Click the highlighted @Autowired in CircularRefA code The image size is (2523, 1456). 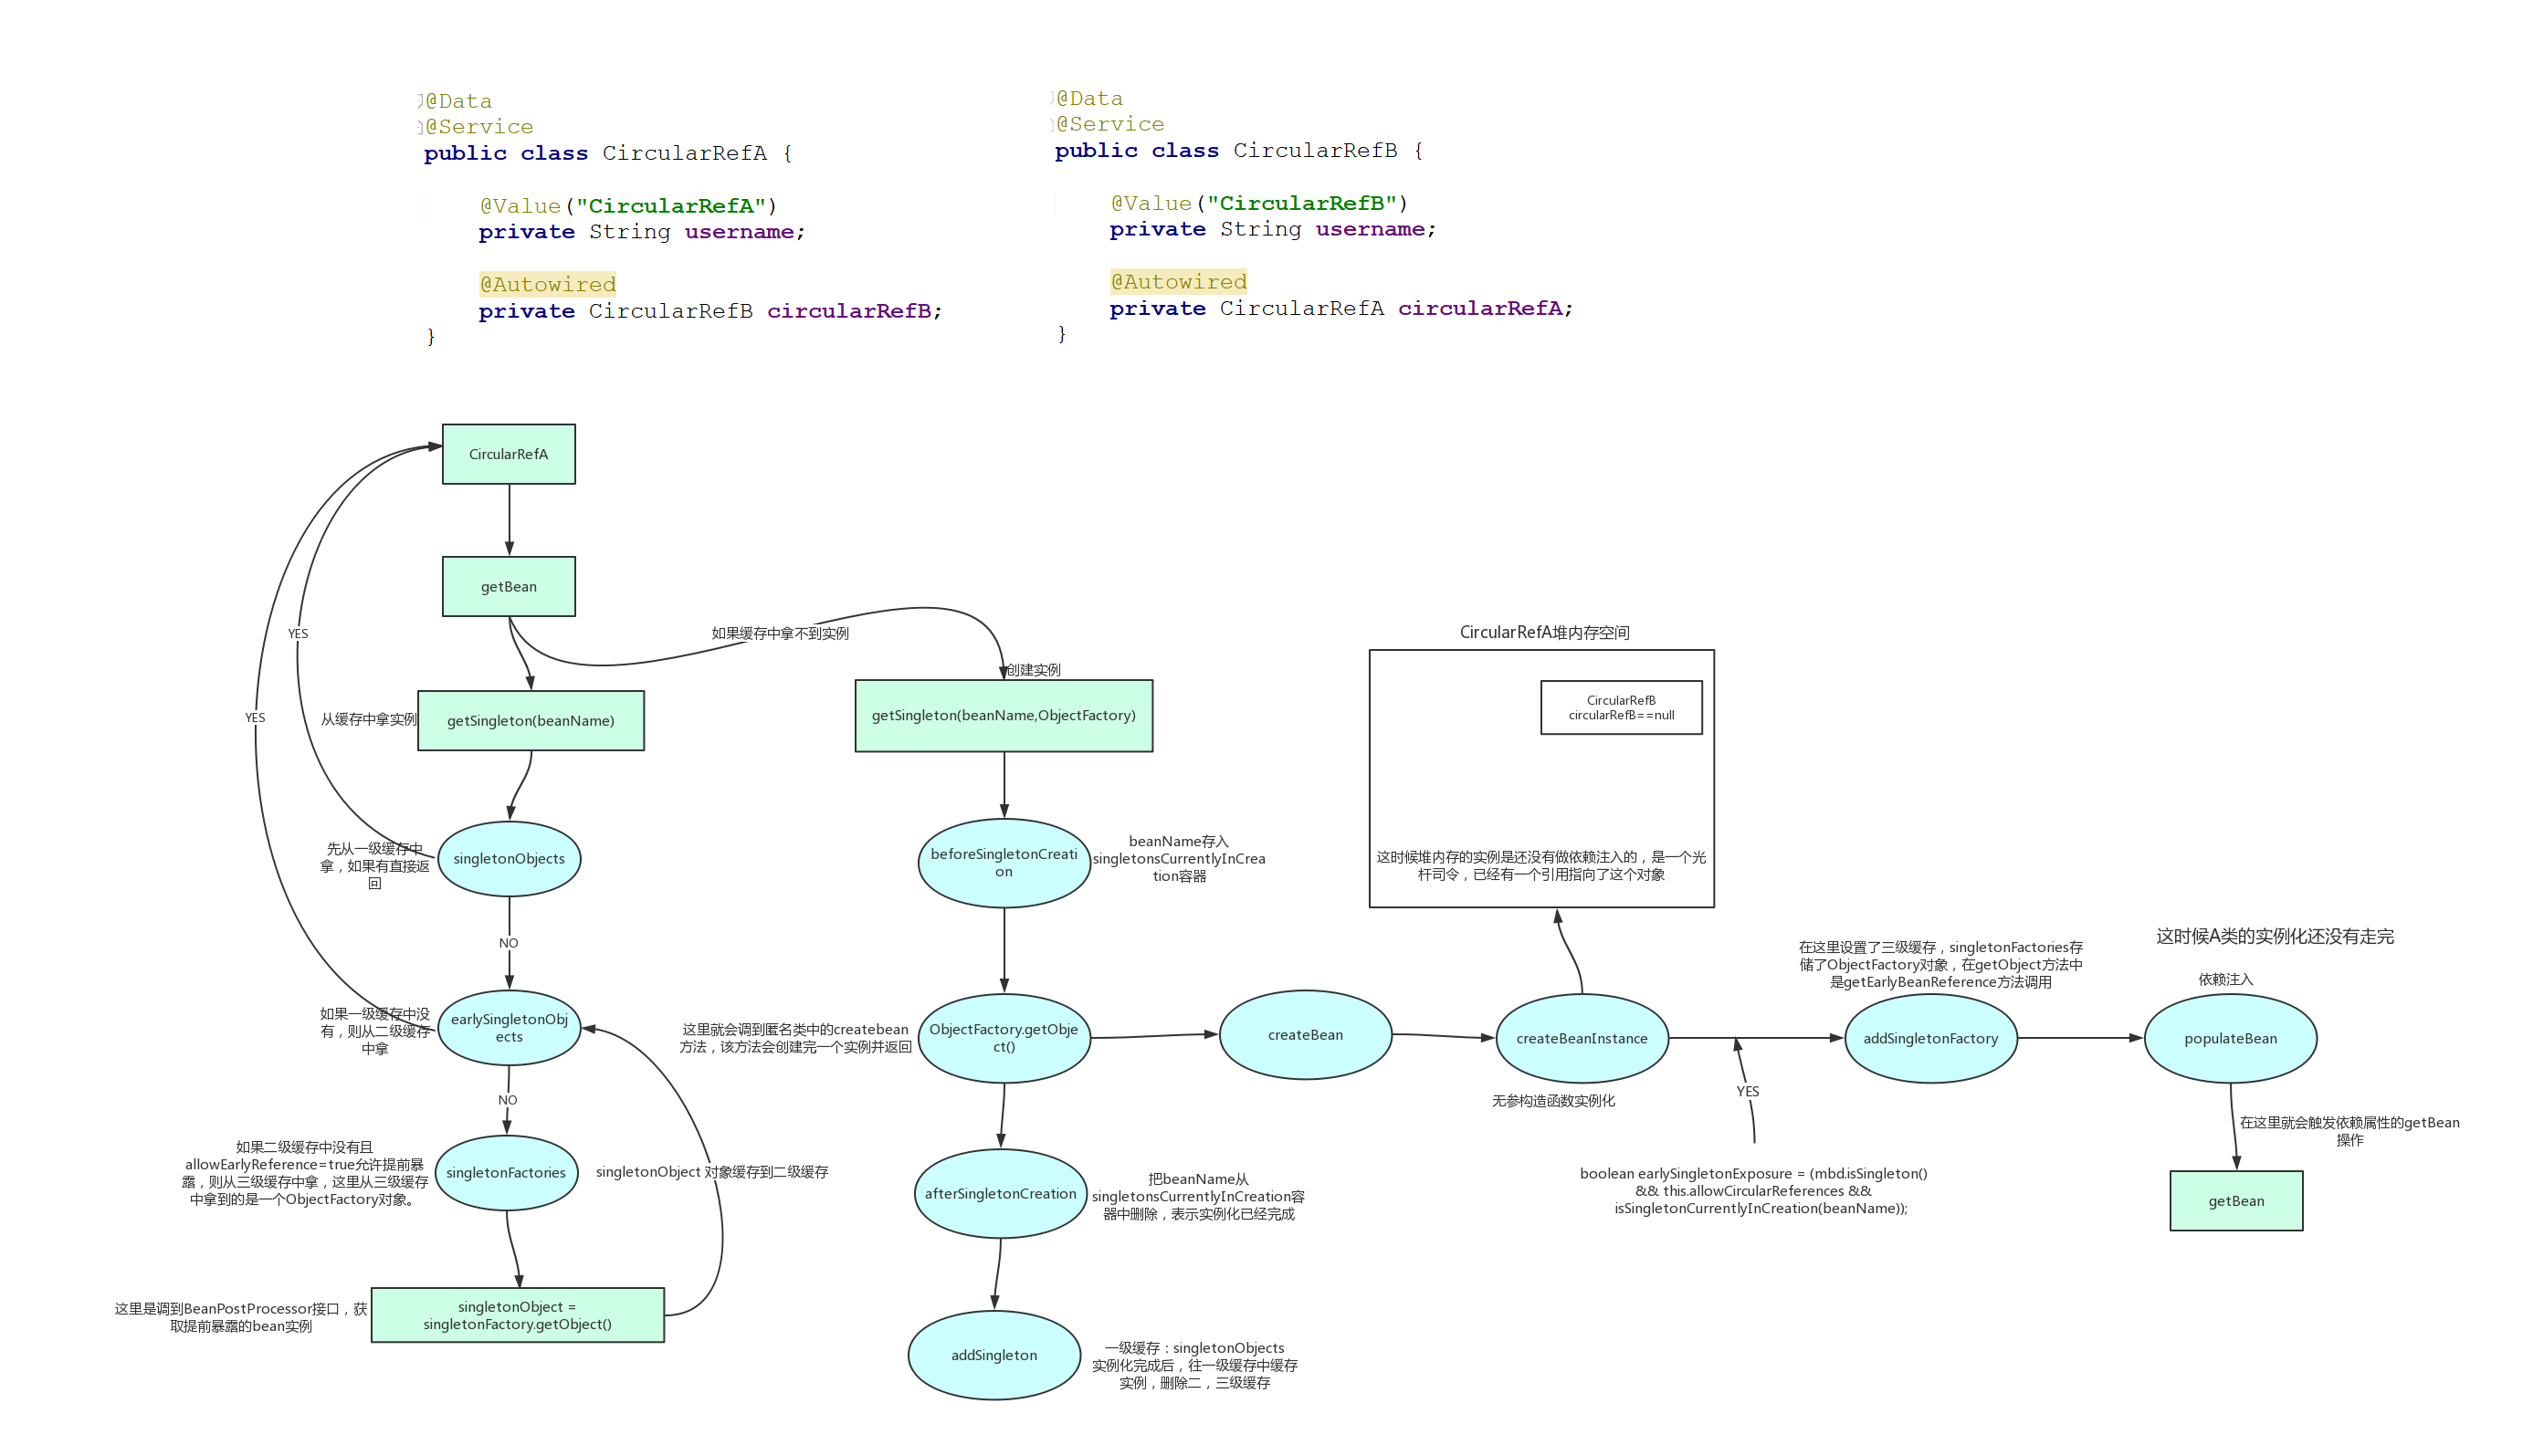pyautogui.click(x=547, y=285)
